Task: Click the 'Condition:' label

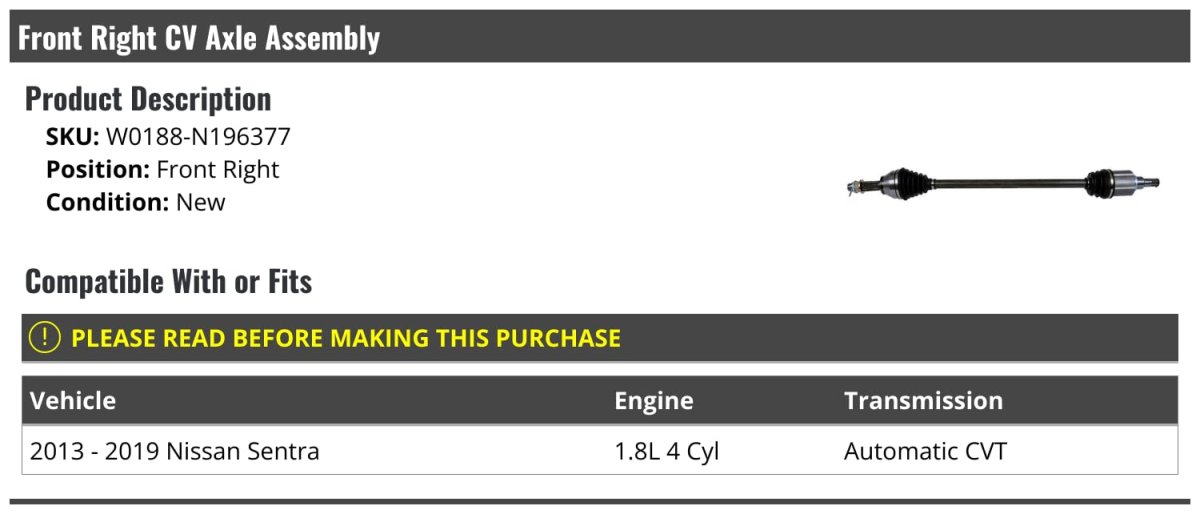Action: pos(107,202)
